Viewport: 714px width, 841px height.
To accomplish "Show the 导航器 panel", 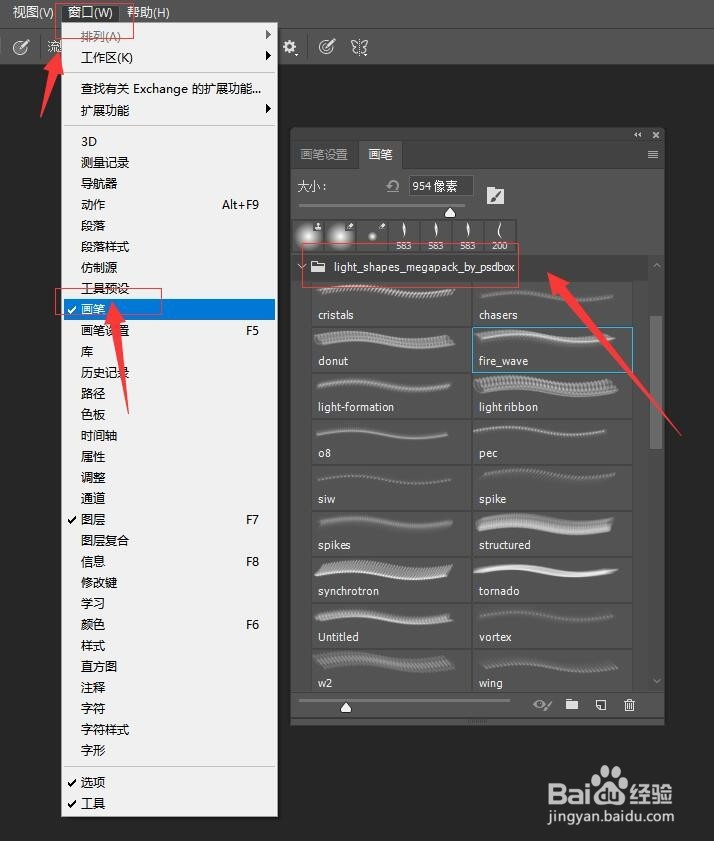I will click(x=169, y=183).
